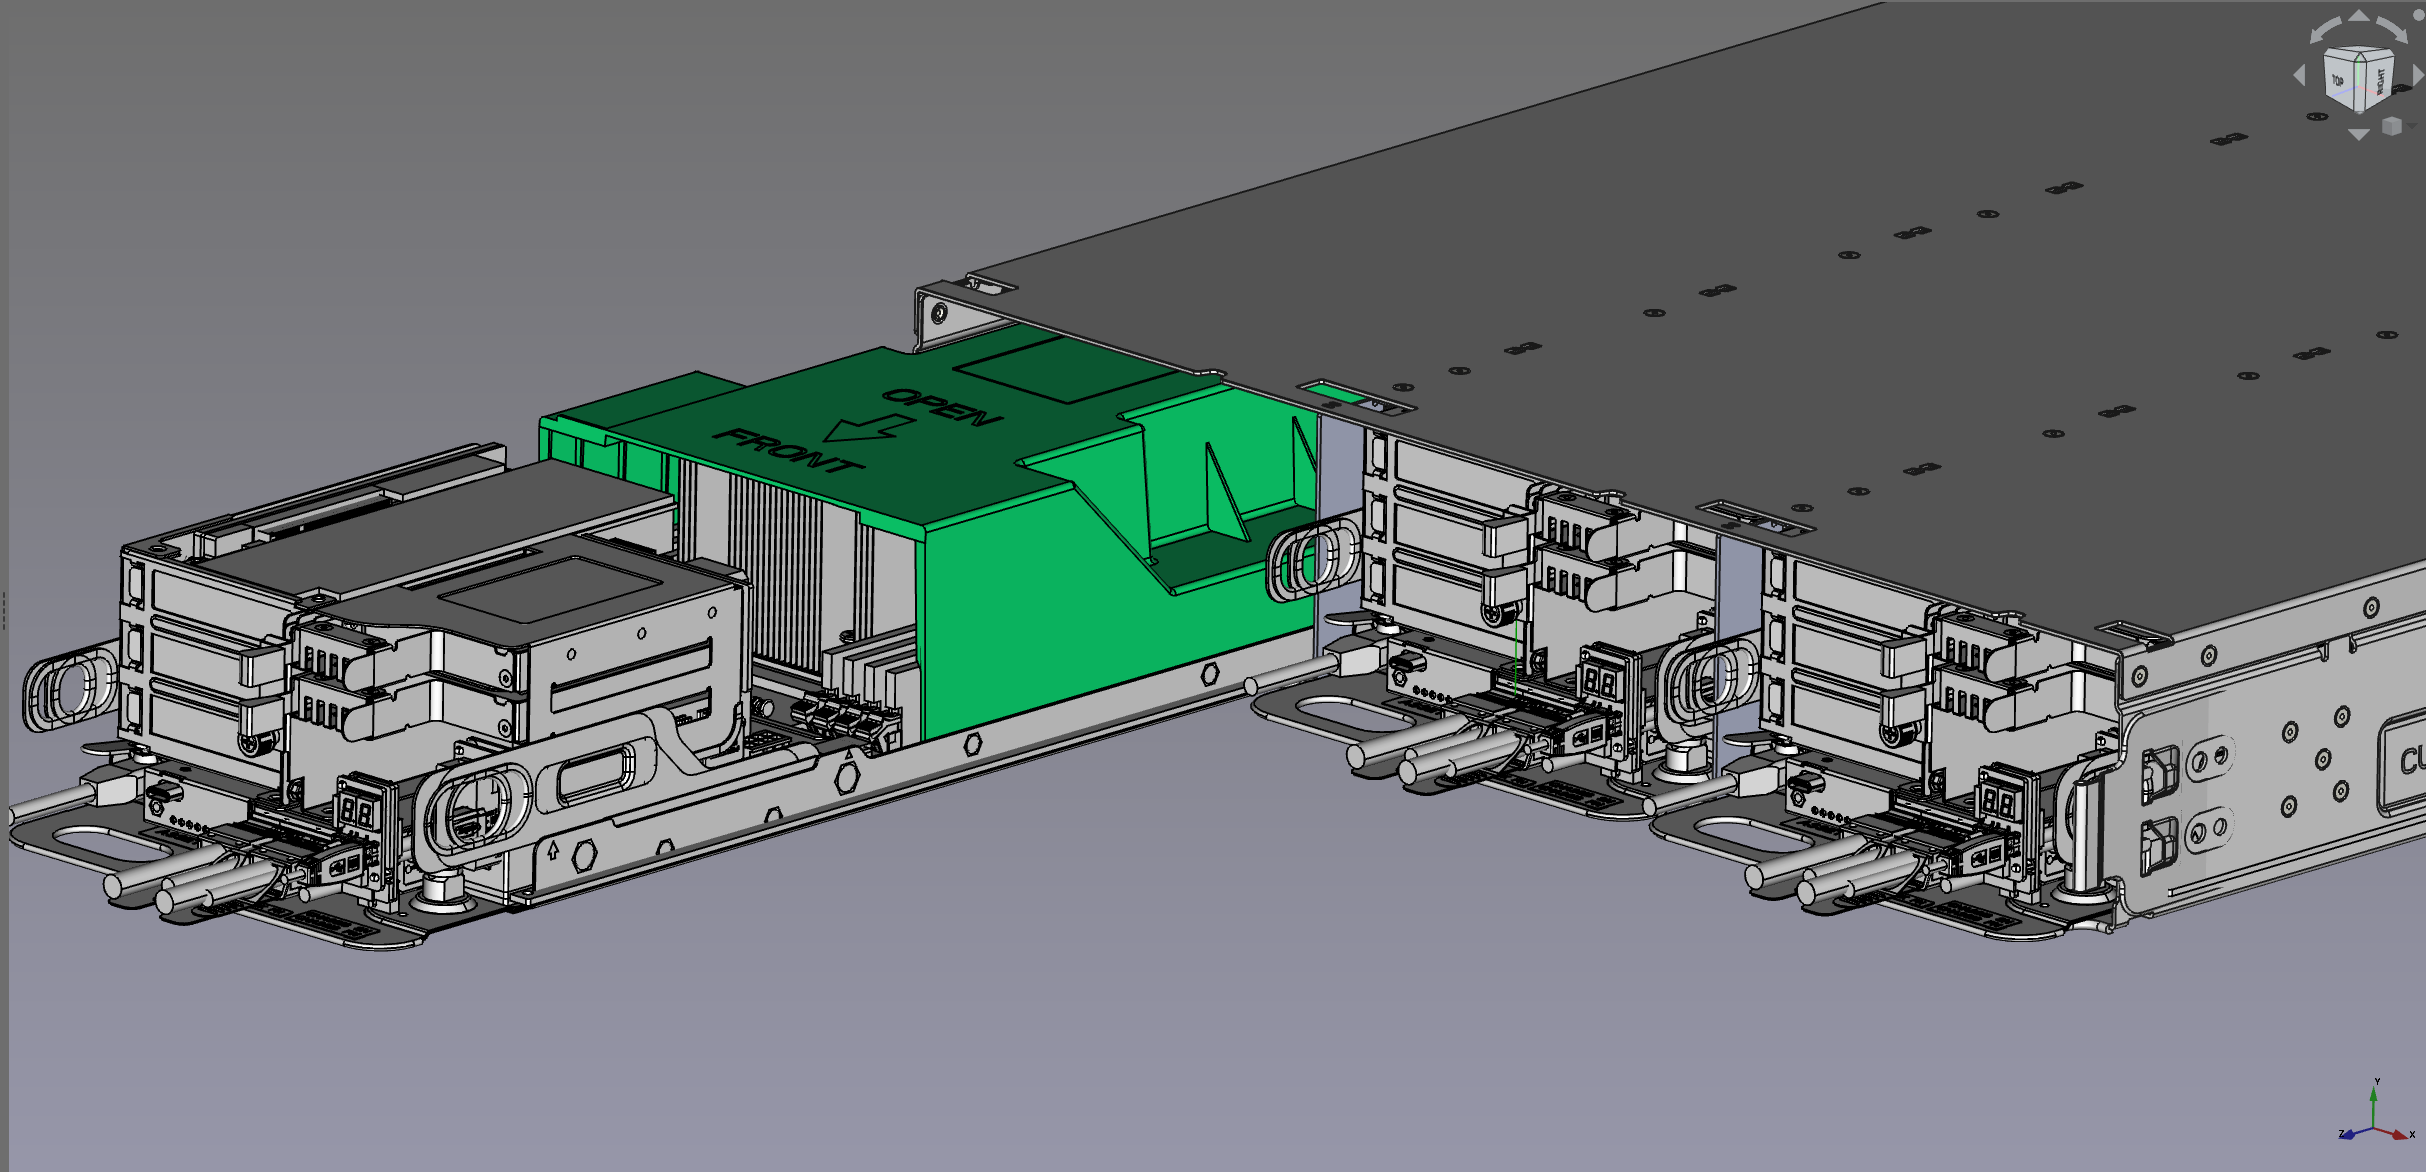Click the navigation cube's right arrow
The image size is (2426, 1172).
coord(2418,75)
